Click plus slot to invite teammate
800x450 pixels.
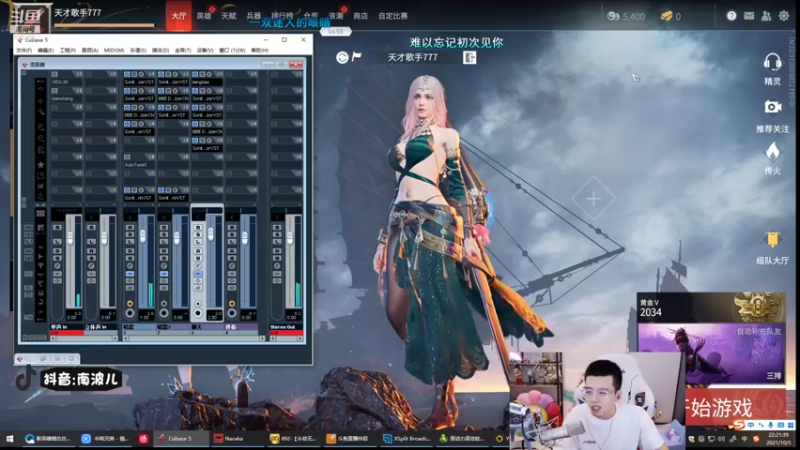point(593,198)
